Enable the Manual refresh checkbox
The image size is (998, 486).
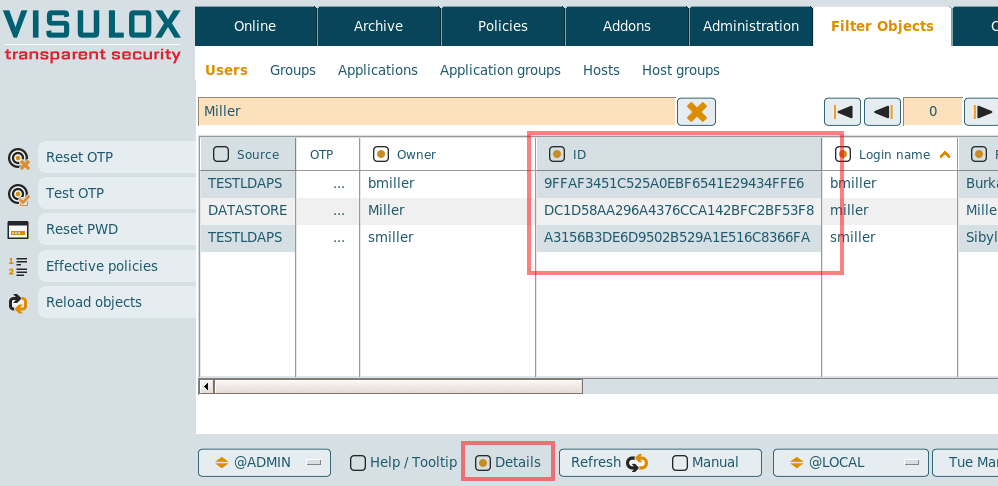click(680, 463)
